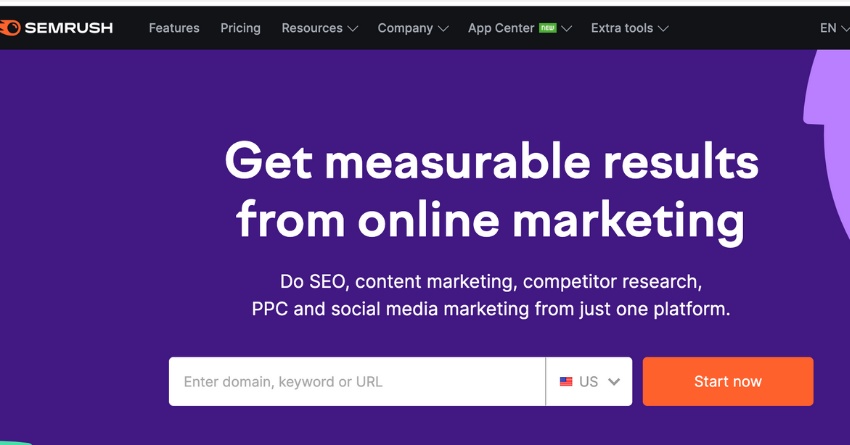Click the Semrush flame logo icon
Screen dimensions: 850x445
coord(9,28)
